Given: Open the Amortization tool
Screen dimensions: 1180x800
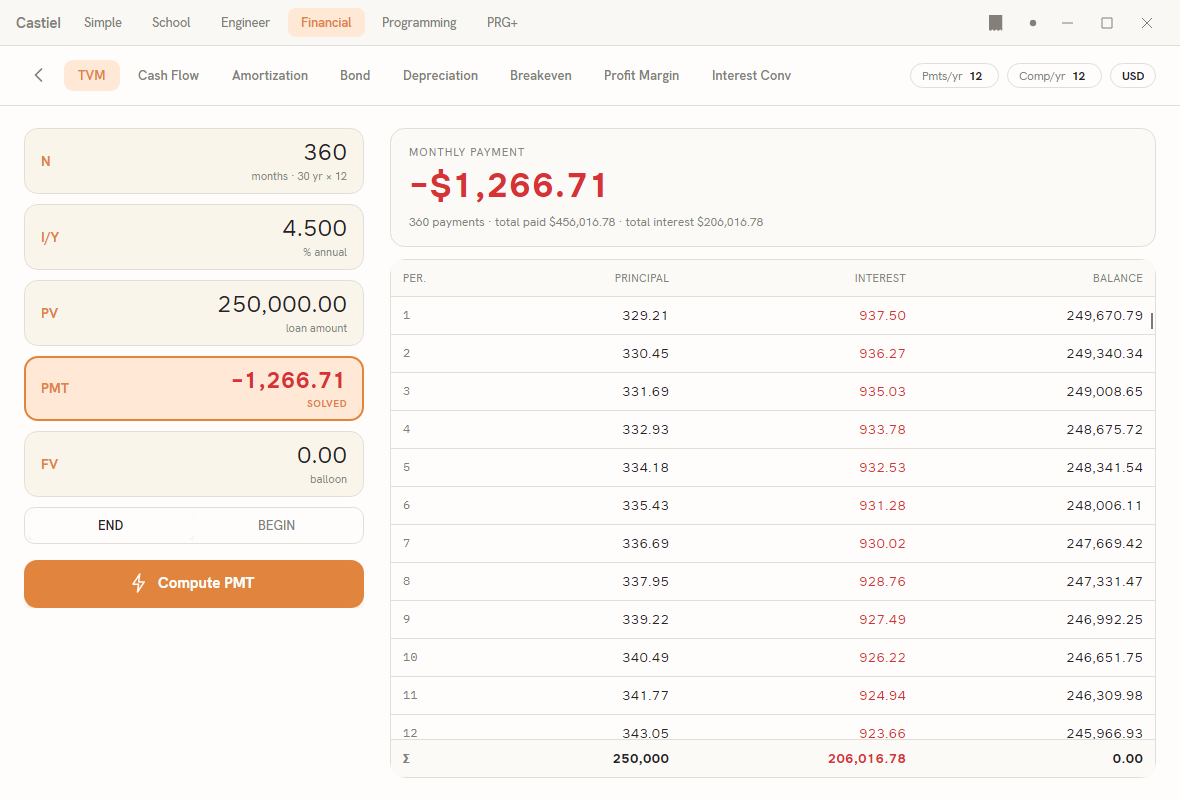Looking at the screenshot, I should pyautogui.click(x=269, y=75).
